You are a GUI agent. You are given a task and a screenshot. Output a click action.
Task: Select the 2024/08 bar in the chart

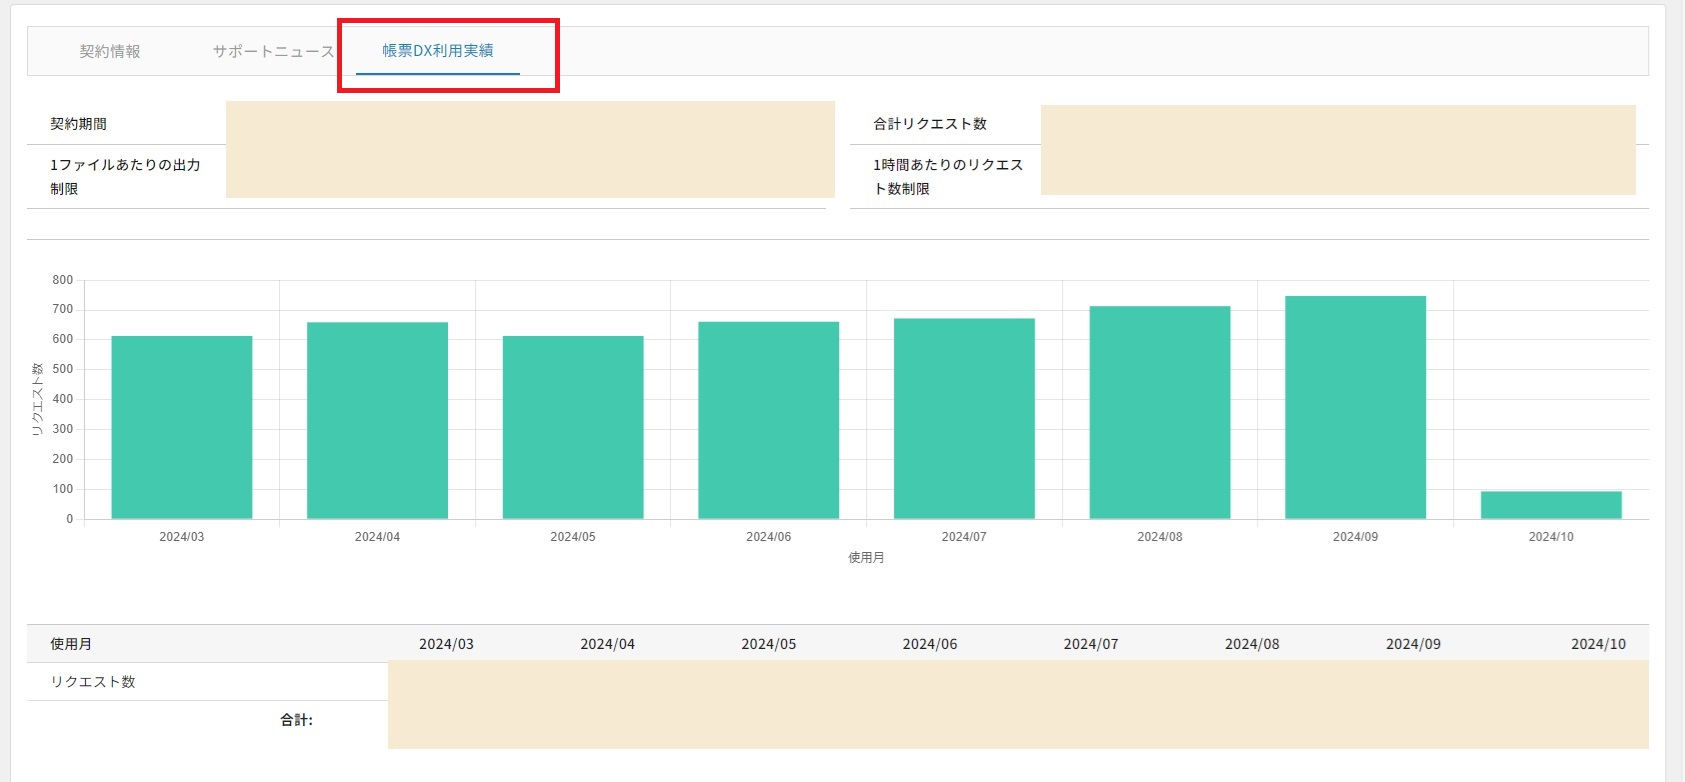click(x=1159, y=412)
